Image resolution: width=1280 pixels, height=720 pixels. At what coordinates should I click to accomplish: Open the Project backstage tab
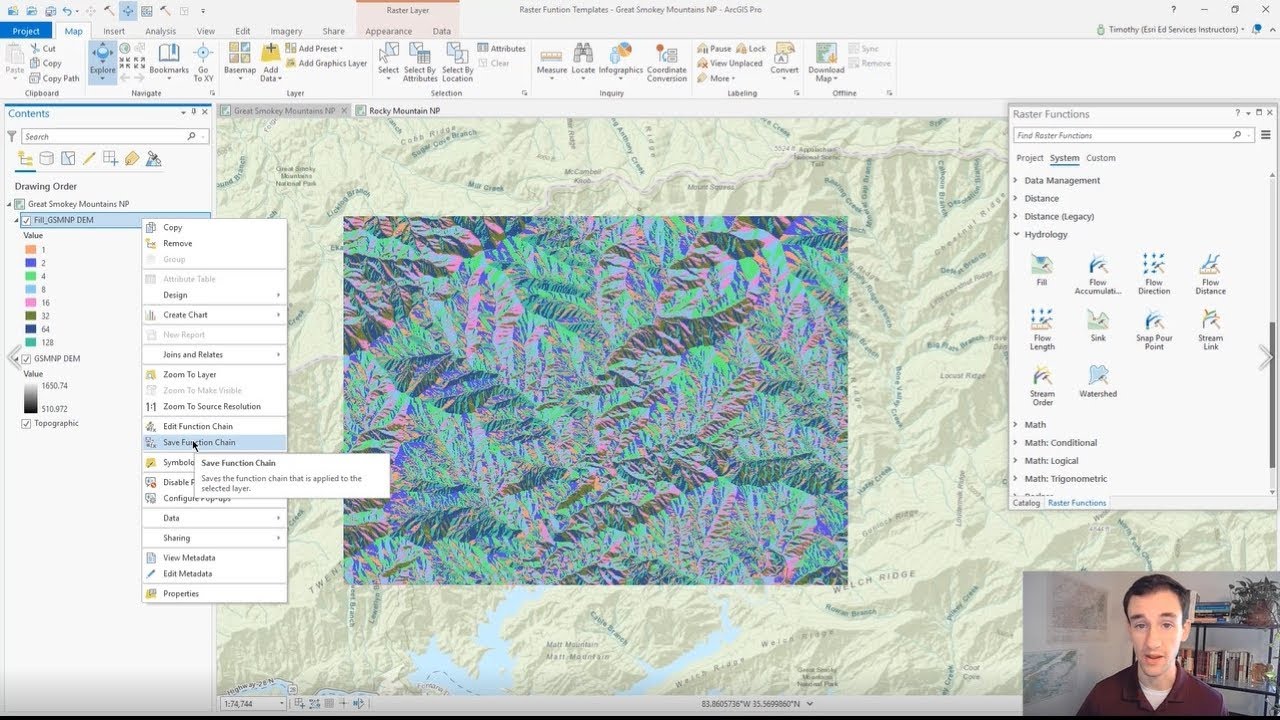tap(26, 31)
